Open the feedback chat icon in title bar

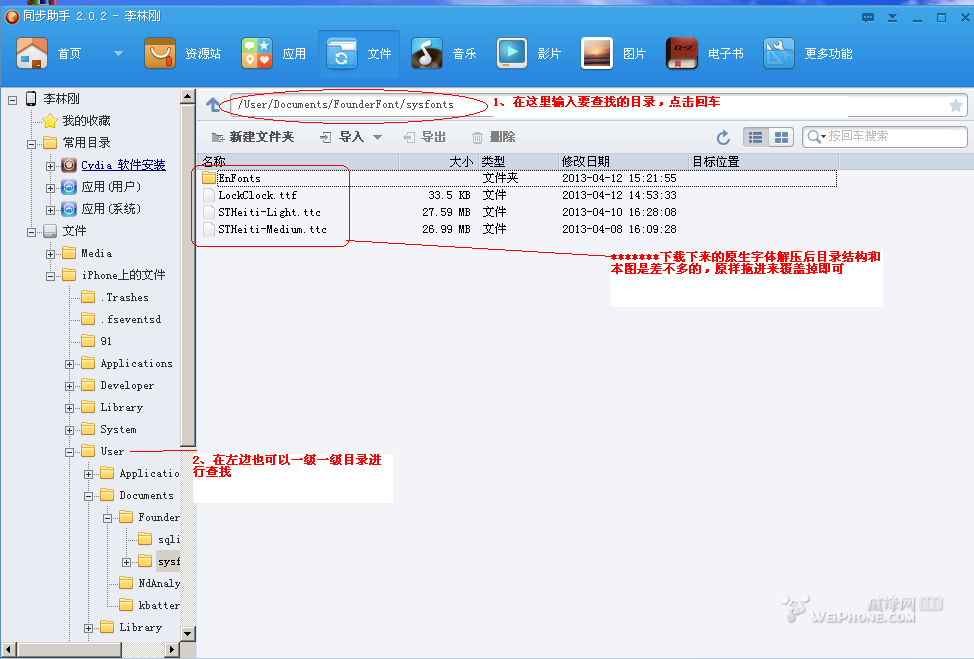click(868, 18)
